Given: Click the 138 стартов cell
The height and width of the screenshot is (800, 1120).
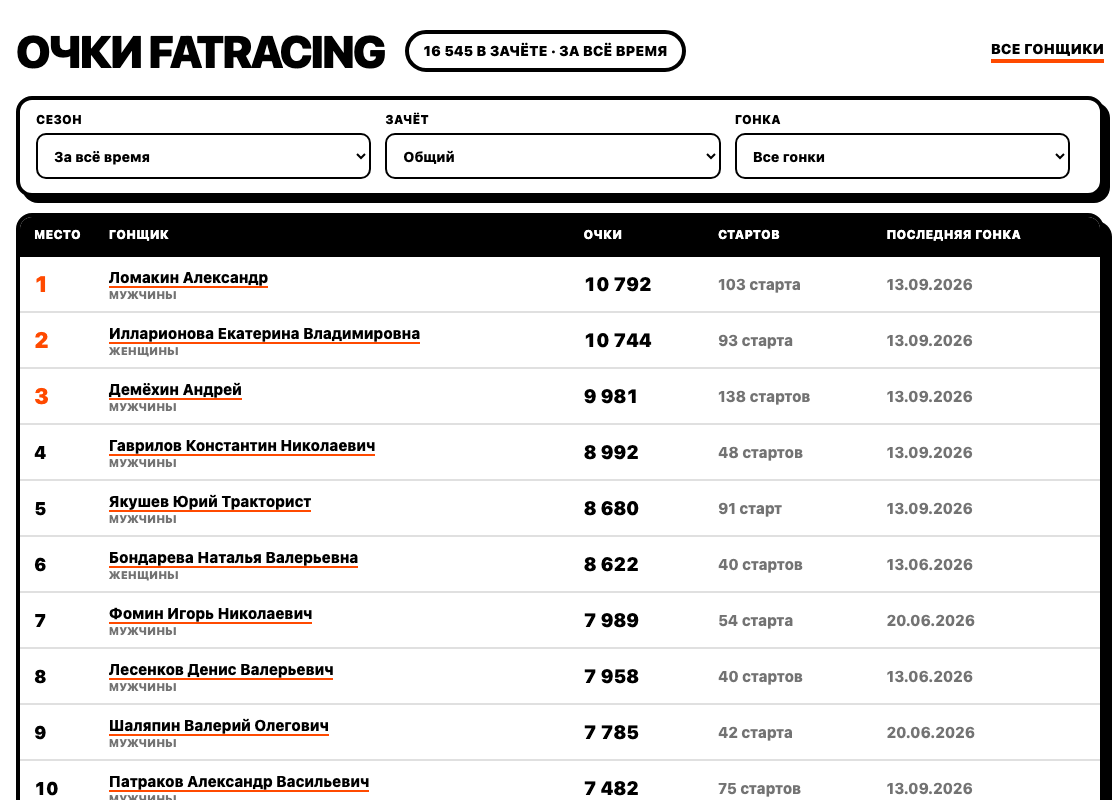Looking at the screenshot, I should (764, 396).
